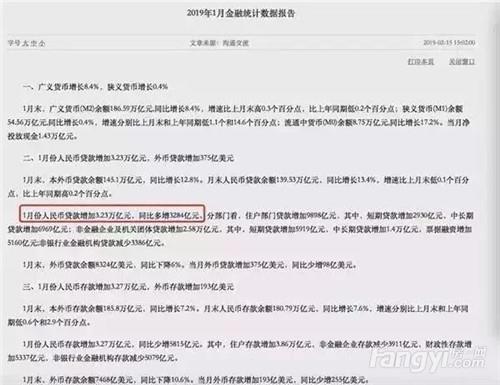Click the red-outlined 人民币贷款增加3.23万亿元 sentence

pos(112,215)
